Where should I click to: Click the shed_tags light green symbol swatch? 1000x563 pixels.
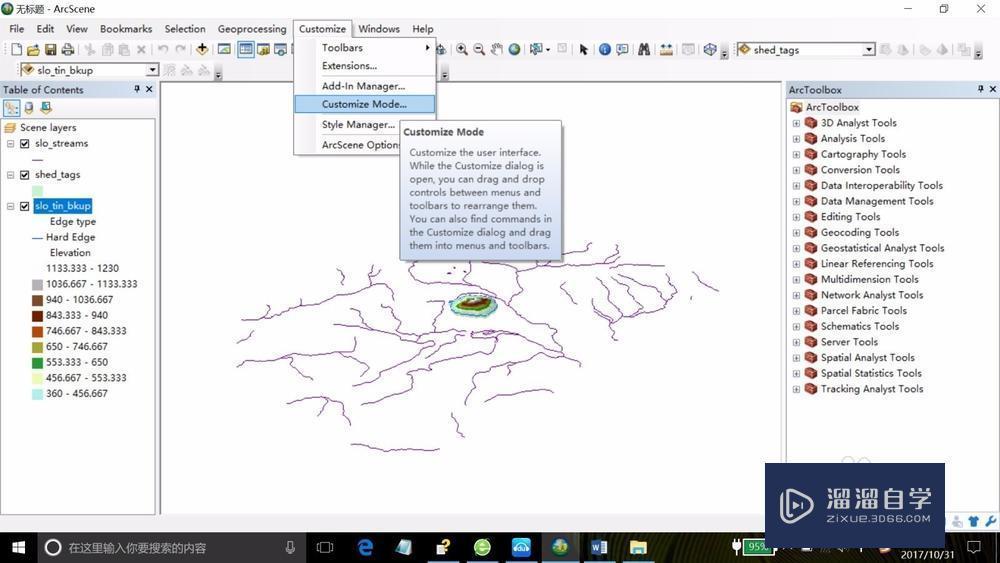pos(38,190)
